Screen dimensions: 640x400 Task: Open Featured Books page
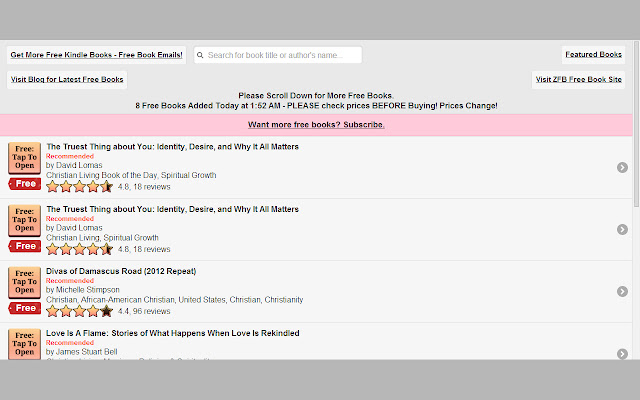click(x=593, y=54)
